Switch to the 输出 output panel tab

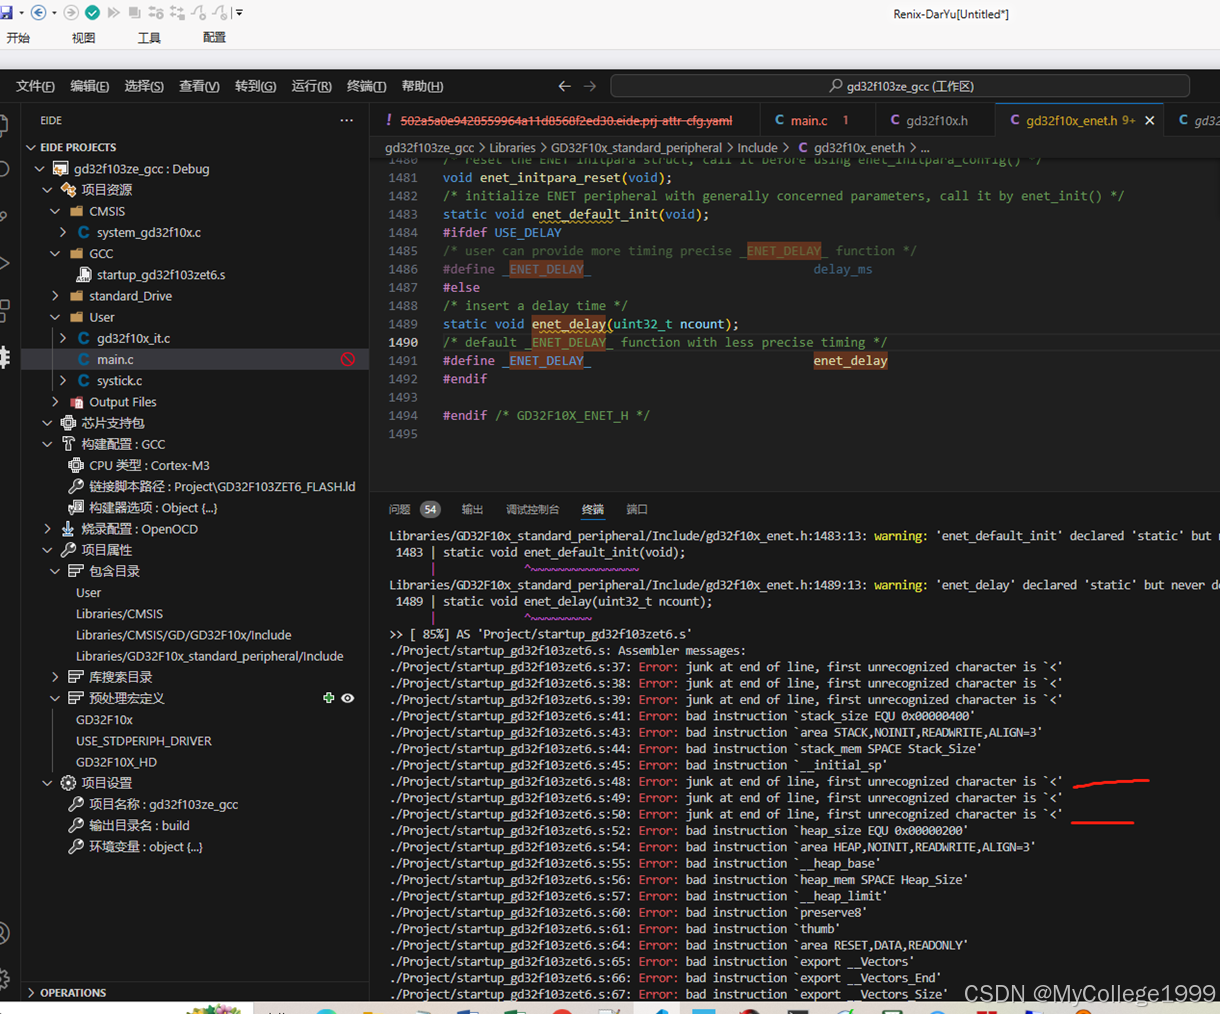471,509
